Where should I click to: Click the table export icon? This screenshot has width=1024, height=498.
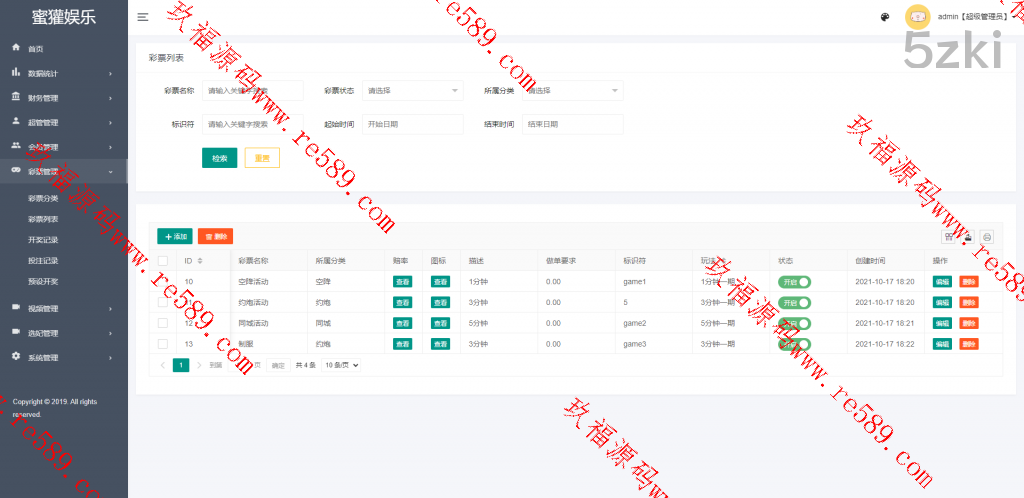pos(968,237)
